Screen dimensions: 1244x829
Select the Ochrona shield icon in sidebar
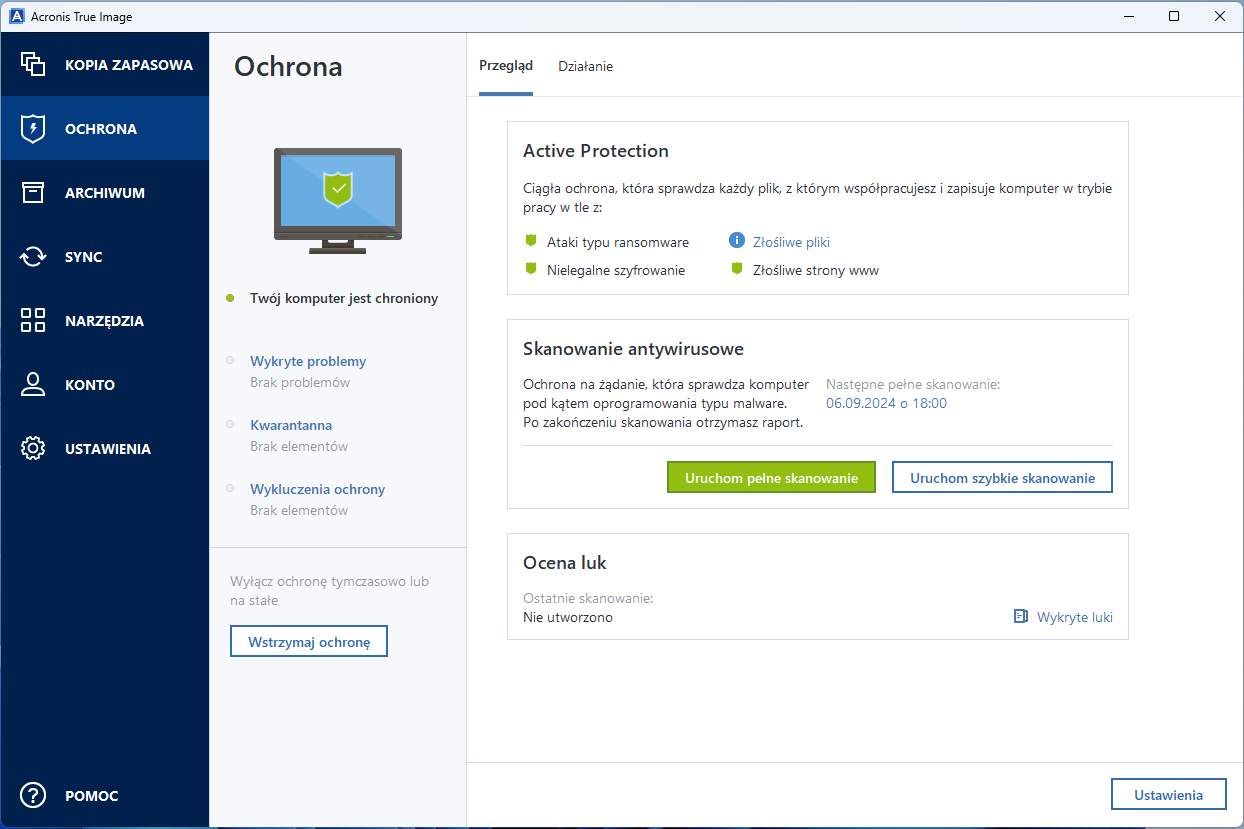coord(33,128)
